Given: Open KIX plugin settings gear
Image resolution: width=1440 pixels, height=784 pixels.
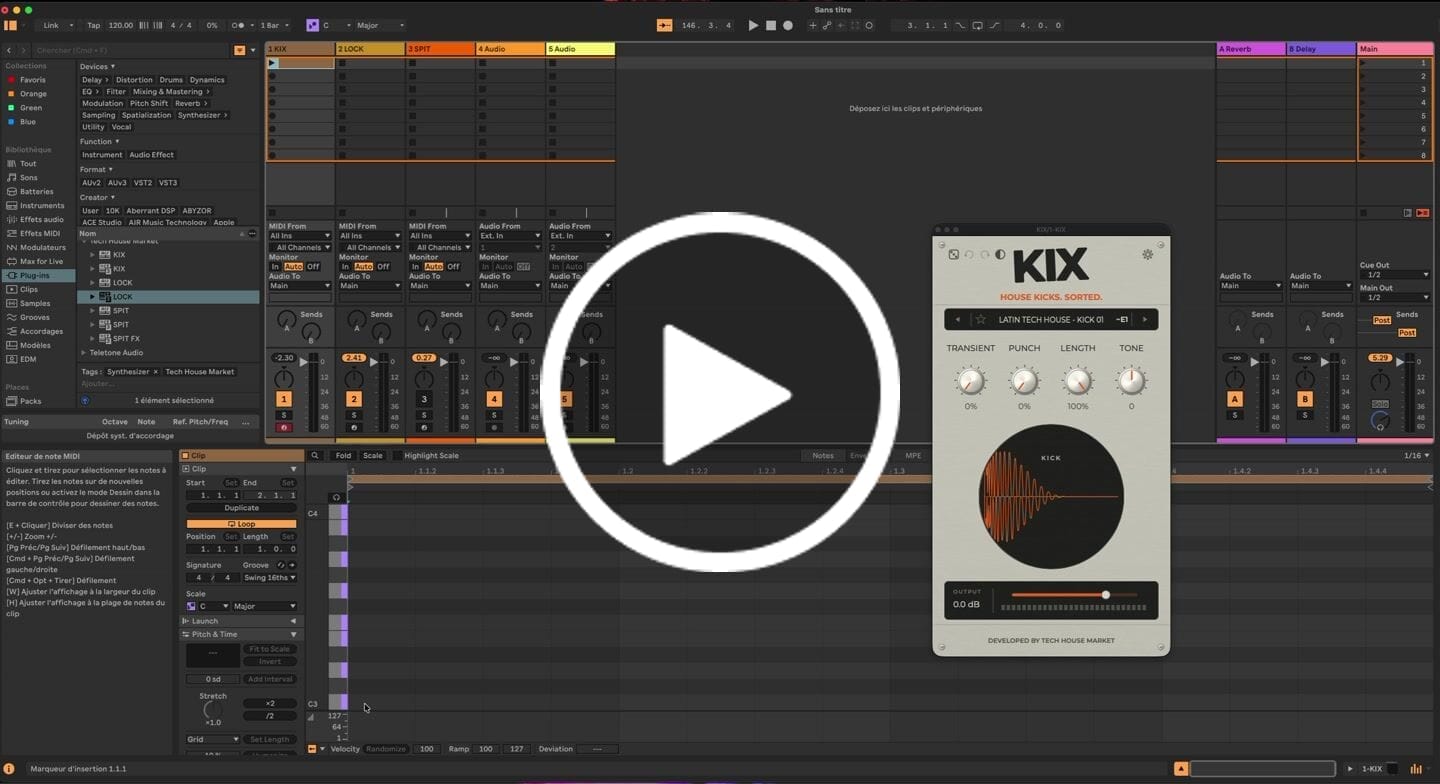Looking at the screenshot, I should tap(1148, 254).
